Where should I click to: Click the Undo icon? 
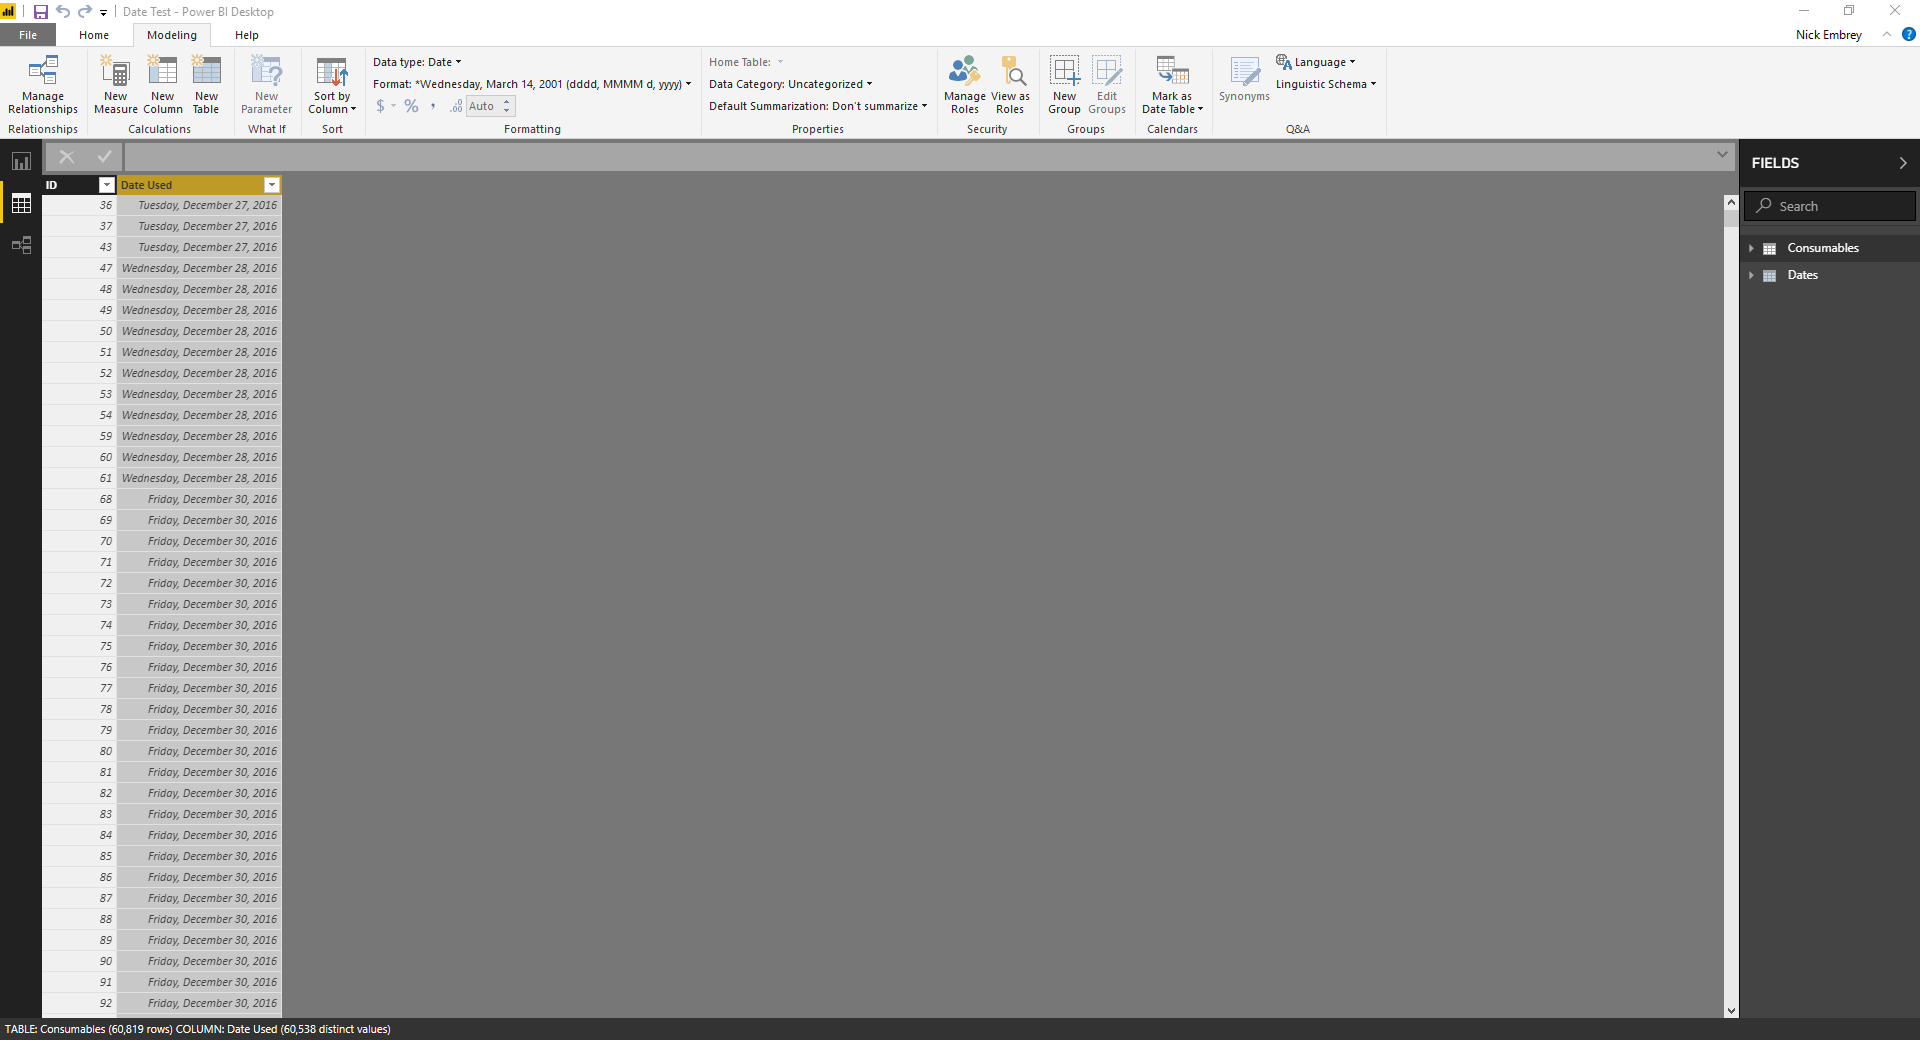(x=63, y=12)
